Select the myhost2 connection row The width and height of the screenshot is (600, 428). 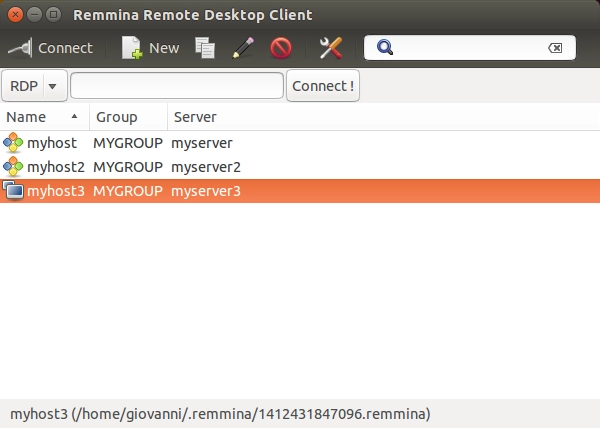[300, 167]
